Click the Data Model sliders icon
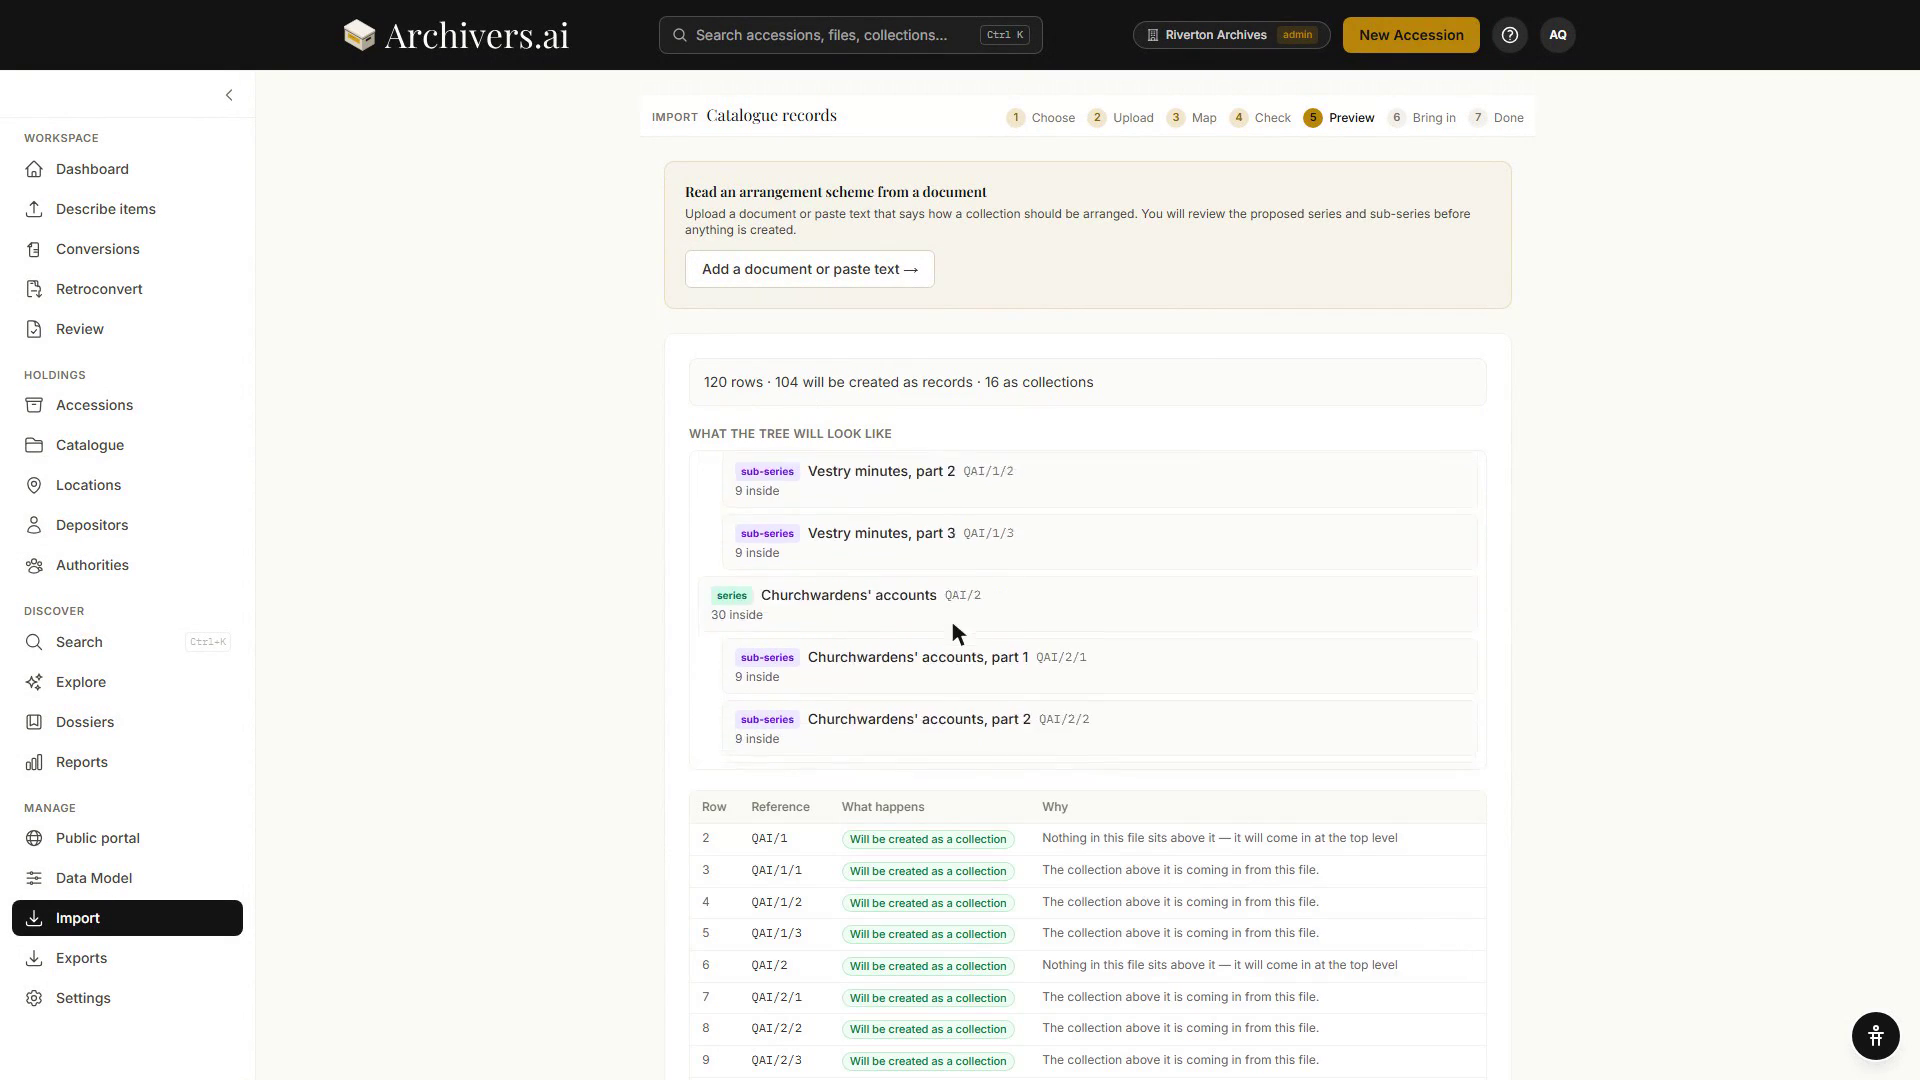Image resolution: width=1920 pixels, height=1080 pixels. coord(34,878)
